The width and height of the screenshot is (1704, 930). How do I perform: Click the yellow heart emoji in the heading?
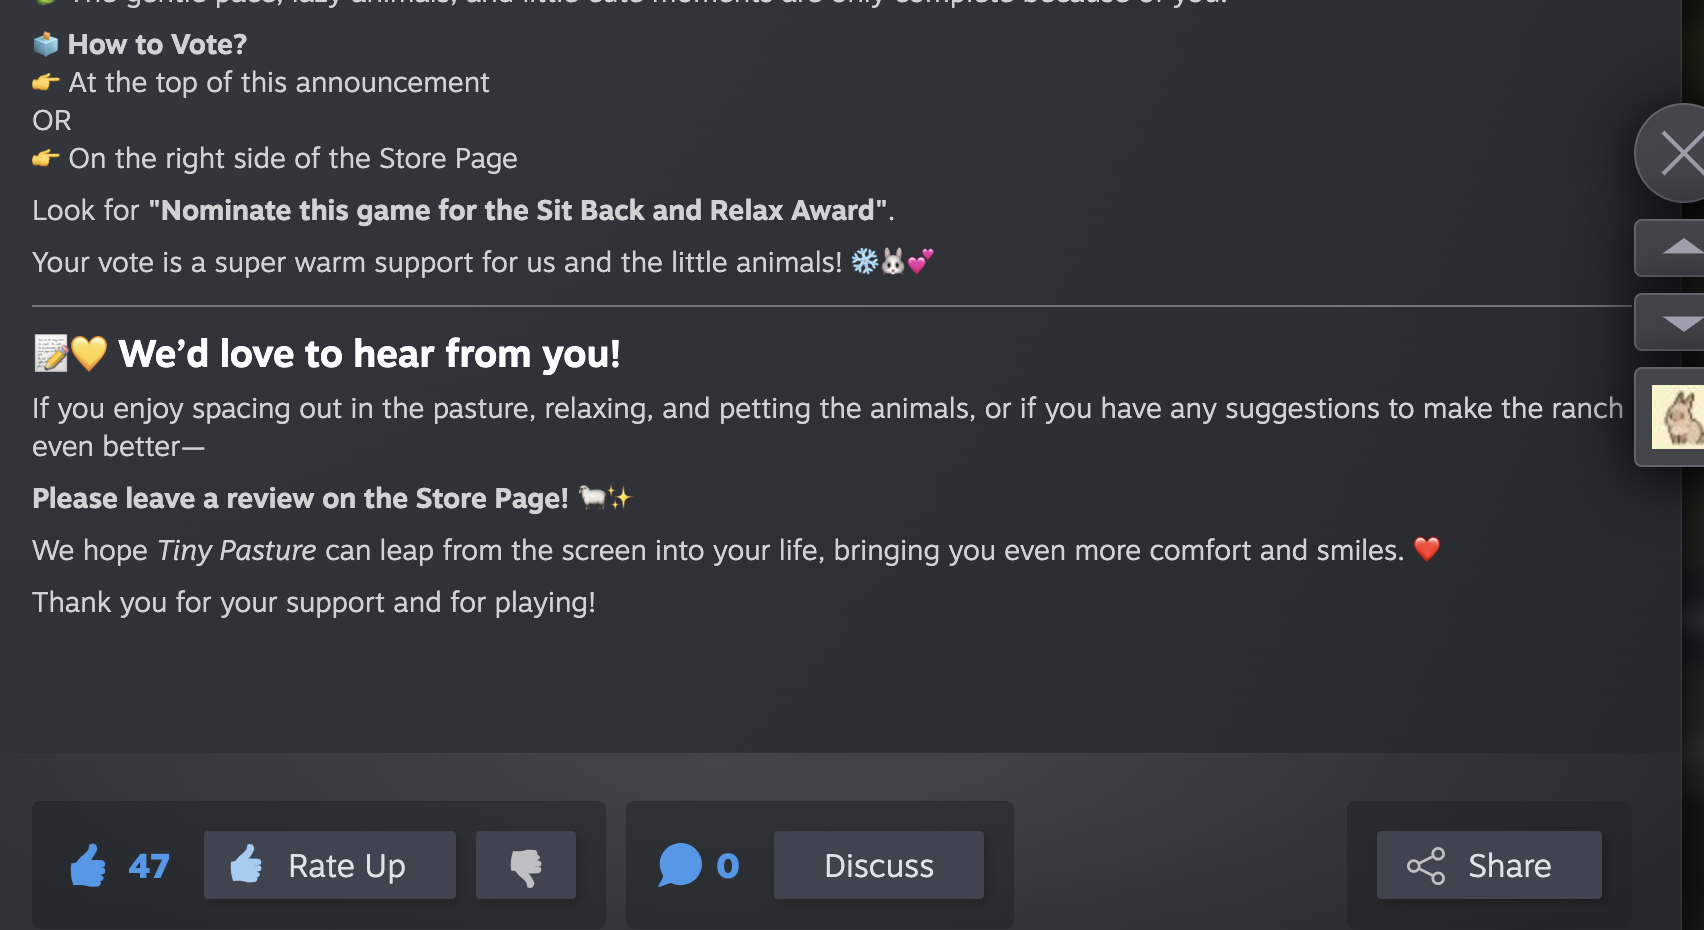(x=89, y=353)
